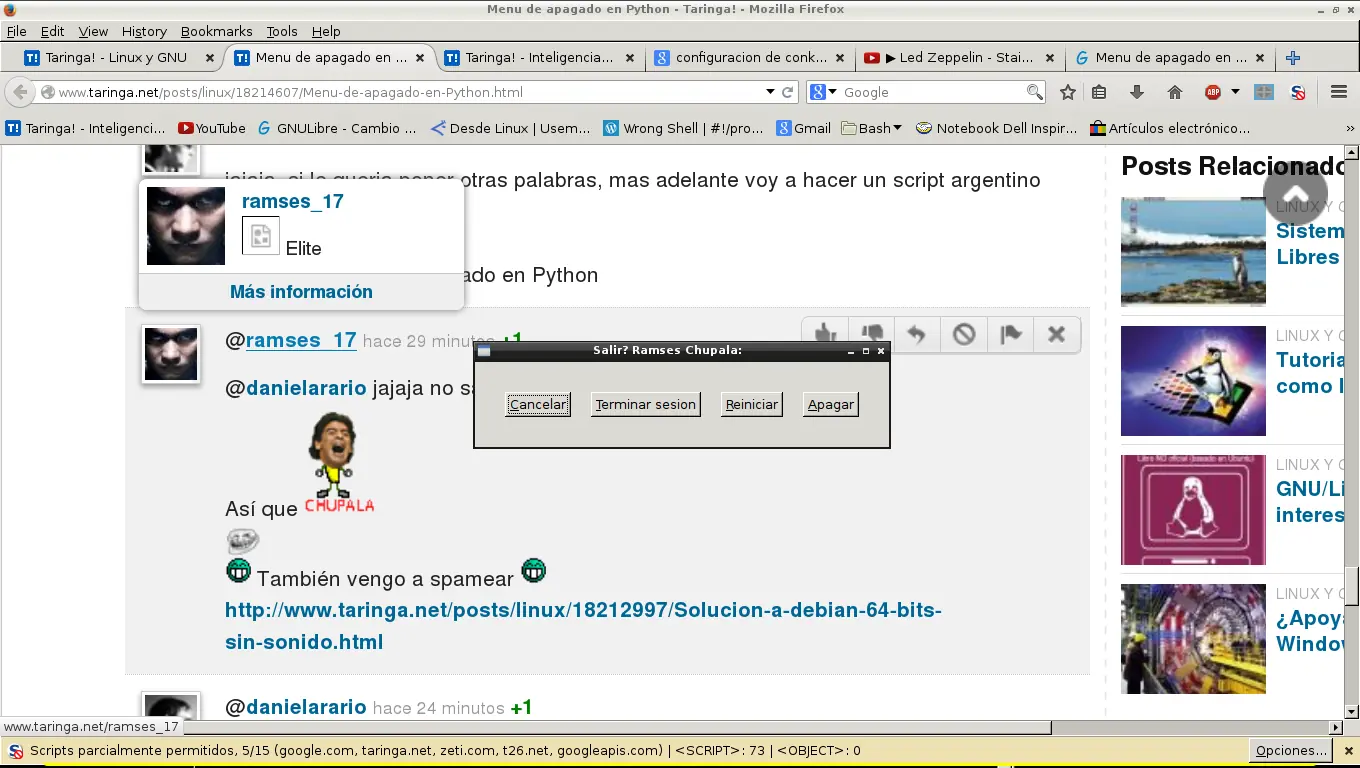The image size is (1360, 768).
Task: Click the Adblock Plus ABP icon
Action: pyautogui.click(x=1213, y=92)
